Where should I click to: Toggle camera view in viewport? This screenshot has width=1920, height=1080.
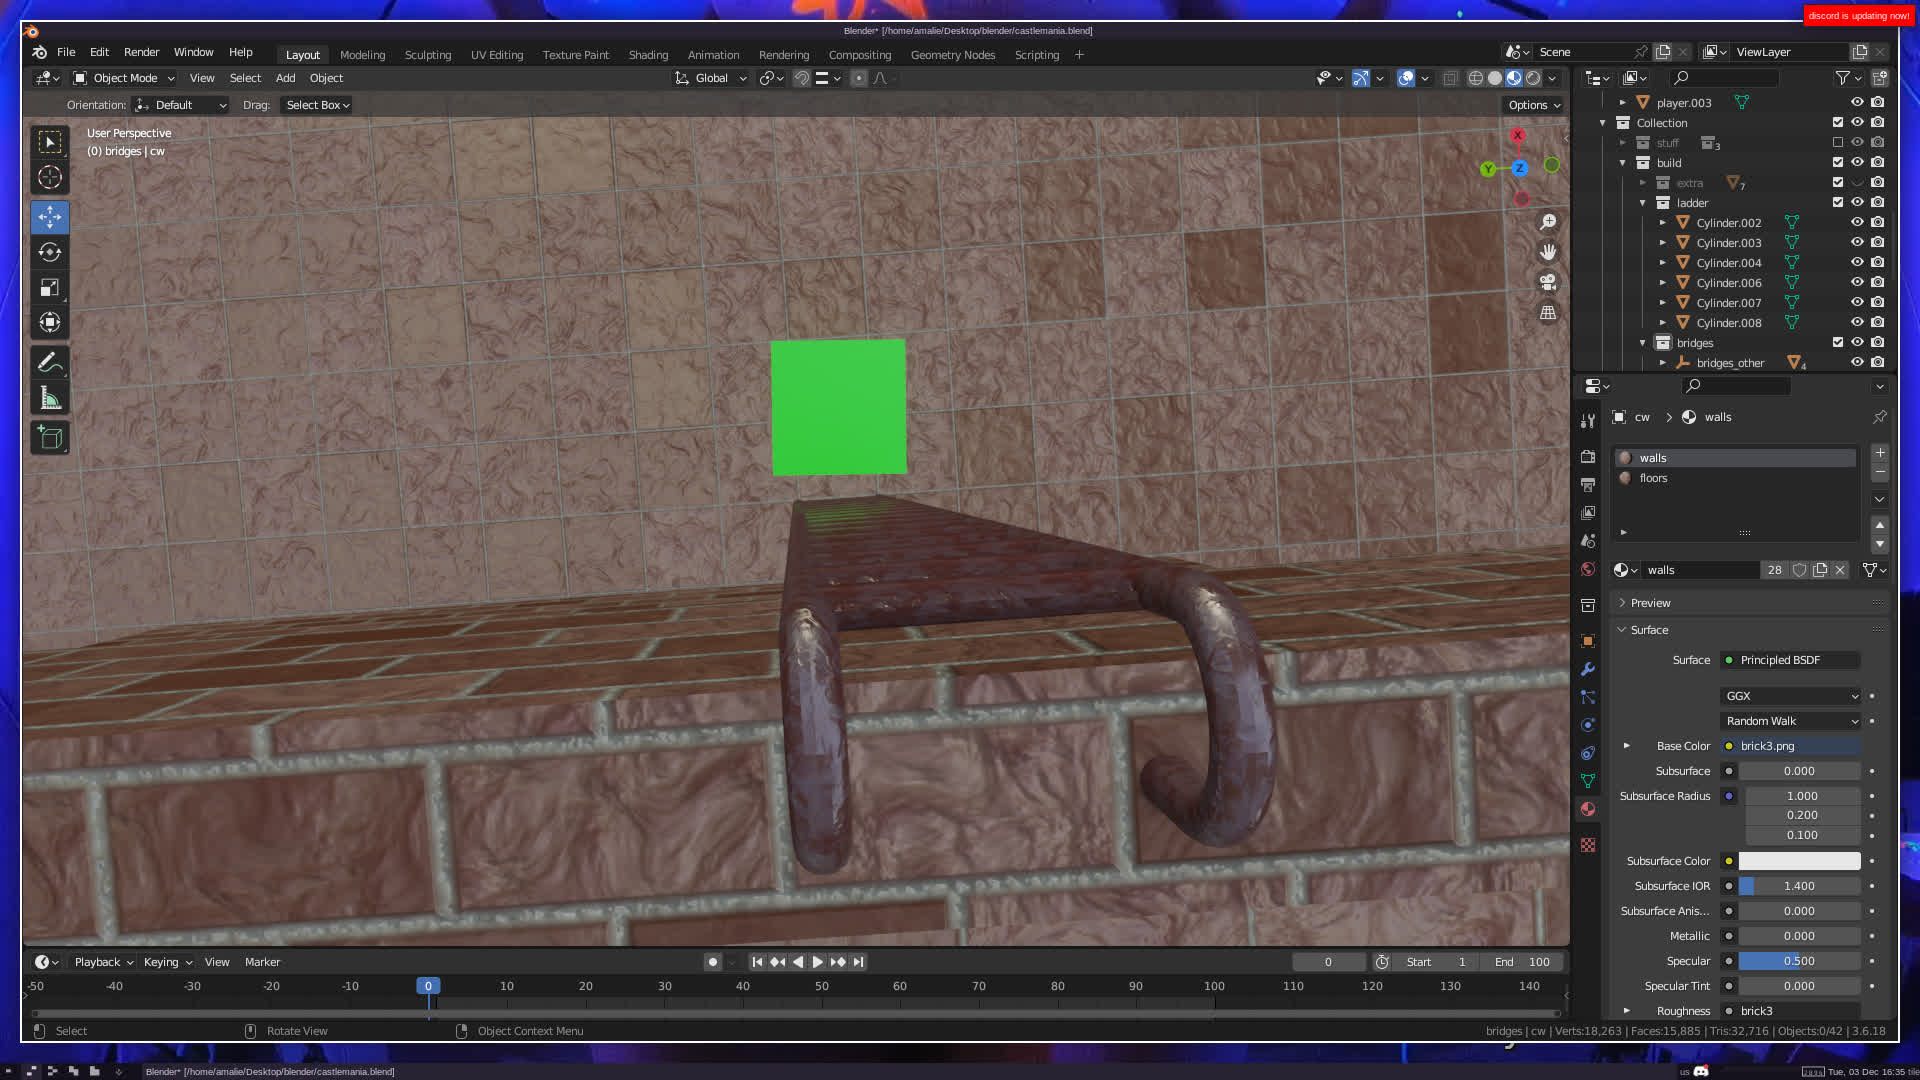click(x=1548, y=283)
